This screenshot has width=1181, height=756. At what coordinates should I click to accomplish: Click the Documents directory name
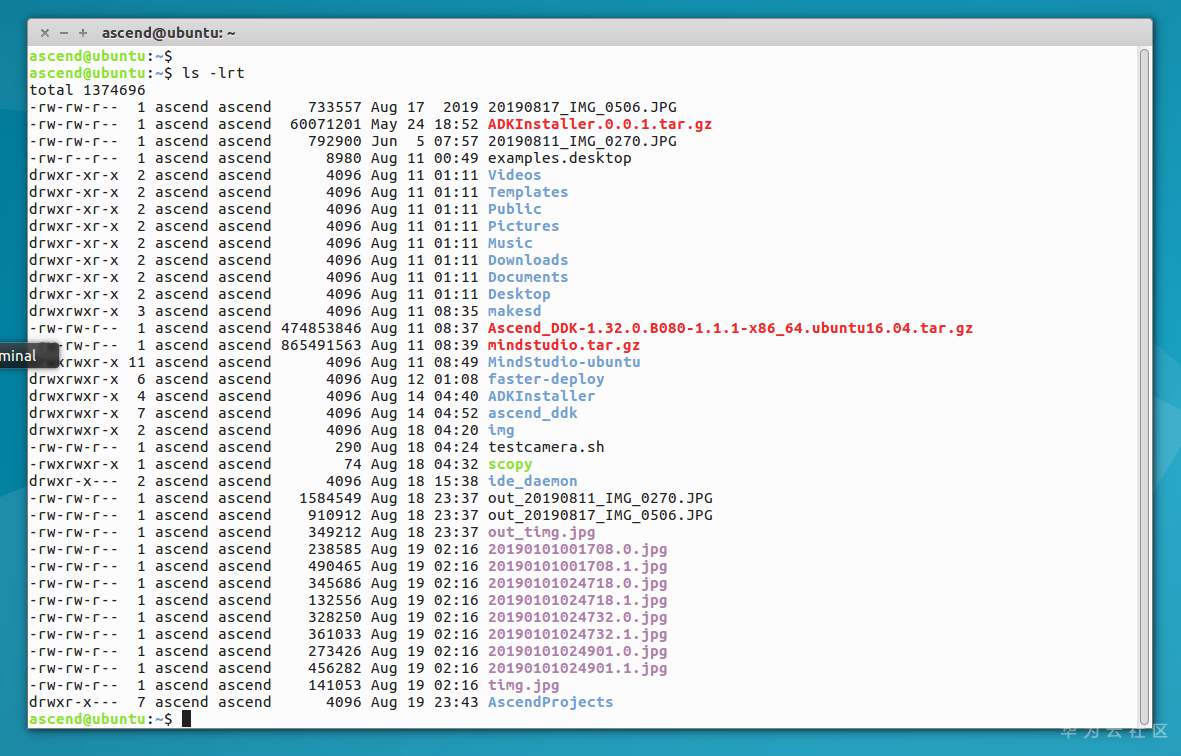tap(528, 277)
